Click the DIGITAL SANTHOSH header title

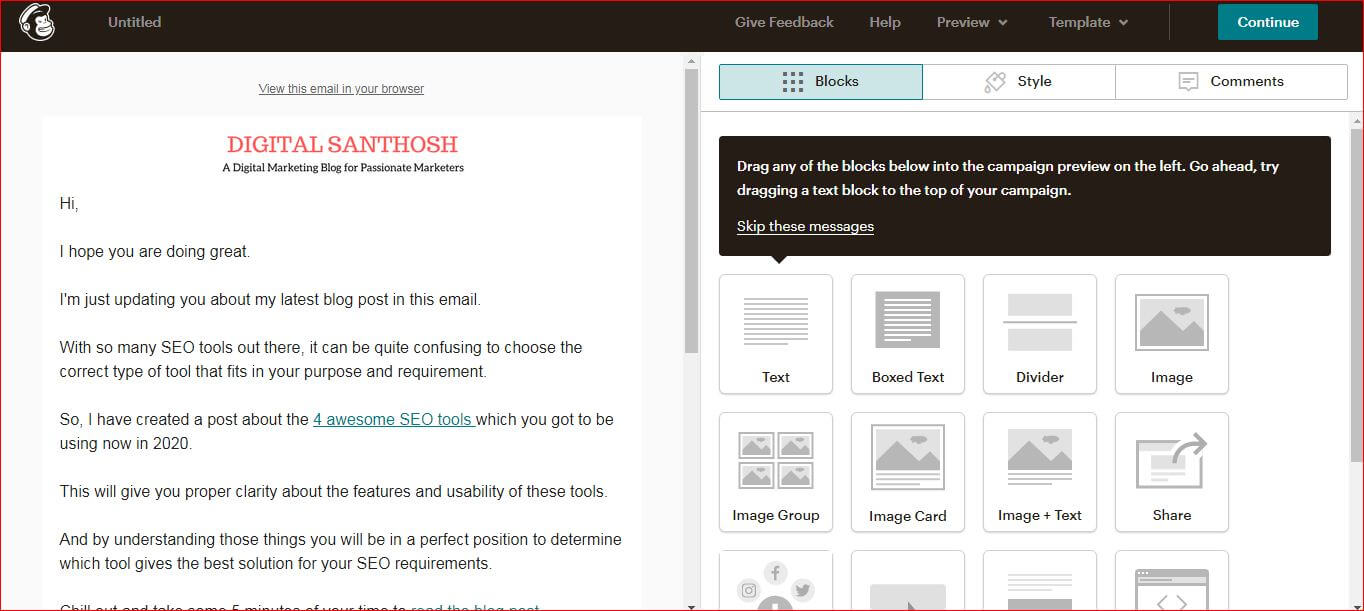tap(342, 144)
